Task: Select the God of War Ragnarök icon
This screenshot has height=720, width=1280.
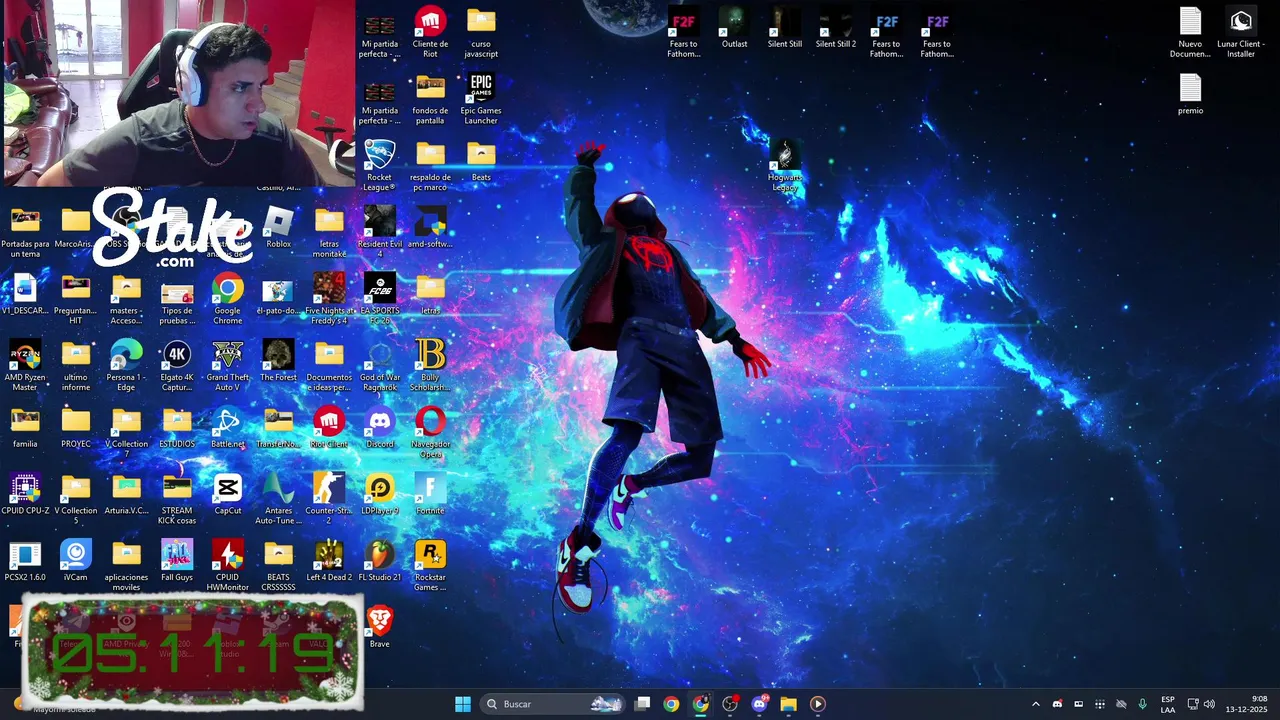Action: pos(380,366)
